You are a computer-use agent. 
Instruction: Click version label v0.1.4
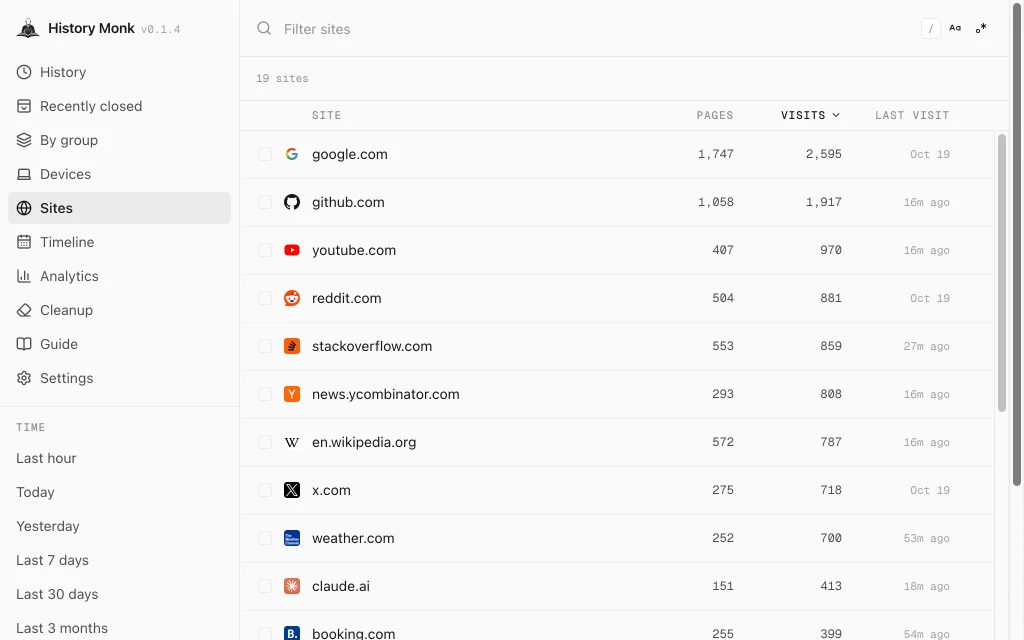click(161, 29)
